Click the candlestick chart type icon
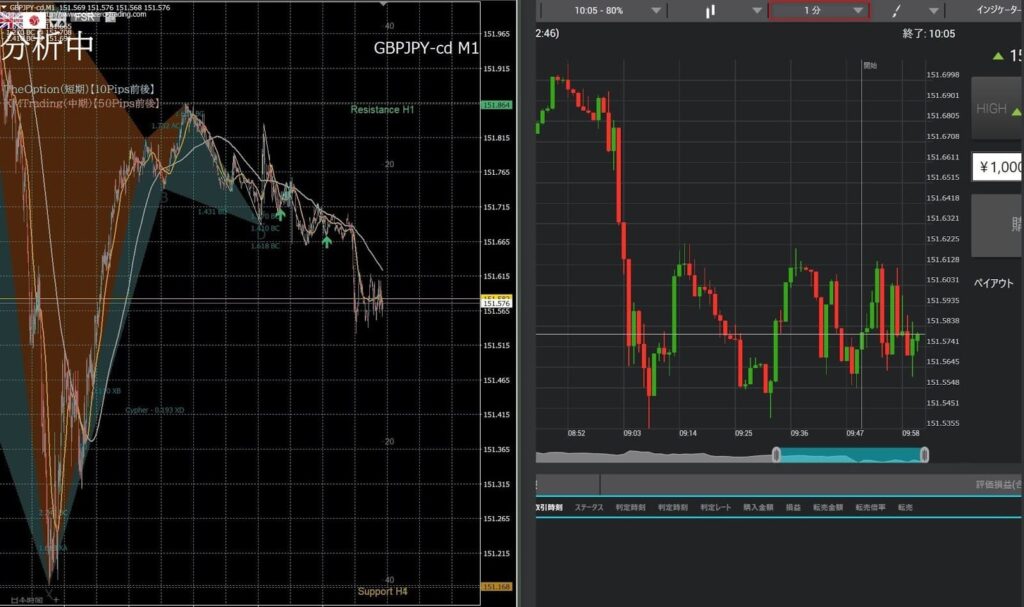 click(x=710, y=10)
